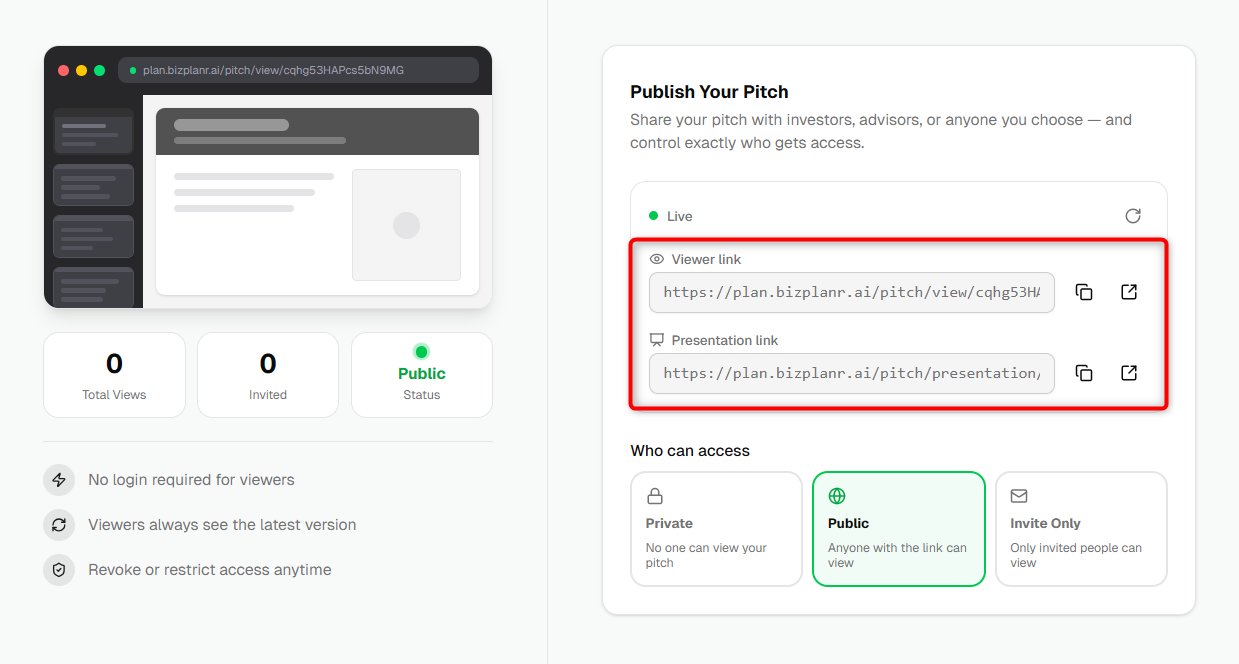The width and height of the screenshot is (1239, 664).
Task: Click the eye icon next to Viewer link
Action: [657, 259]
